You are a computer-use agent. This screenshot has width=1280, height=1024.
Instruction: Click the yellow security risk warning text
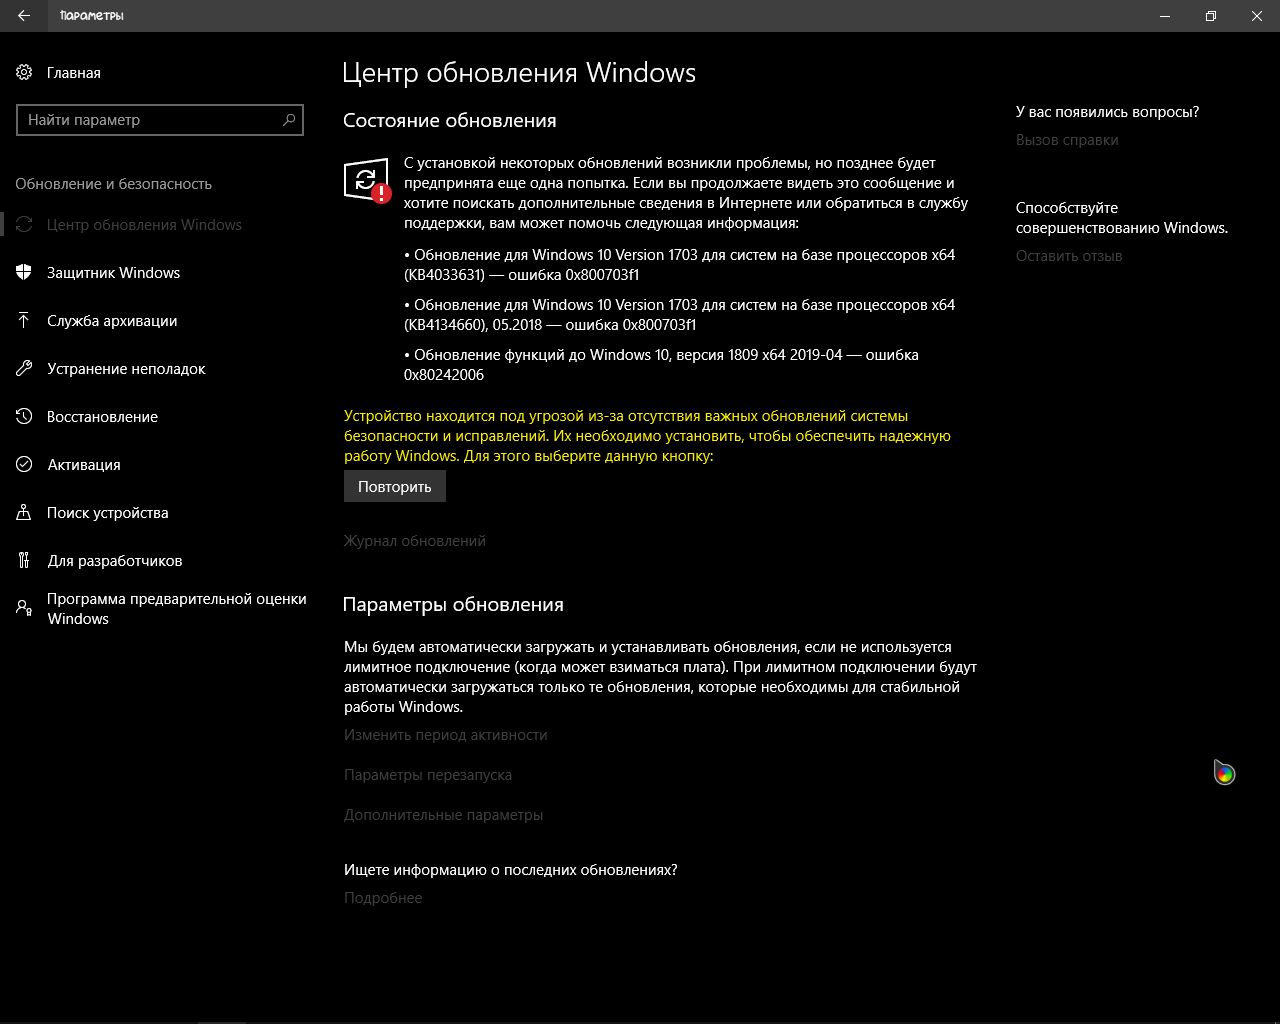pyautogui.click(x=647, y=436)
